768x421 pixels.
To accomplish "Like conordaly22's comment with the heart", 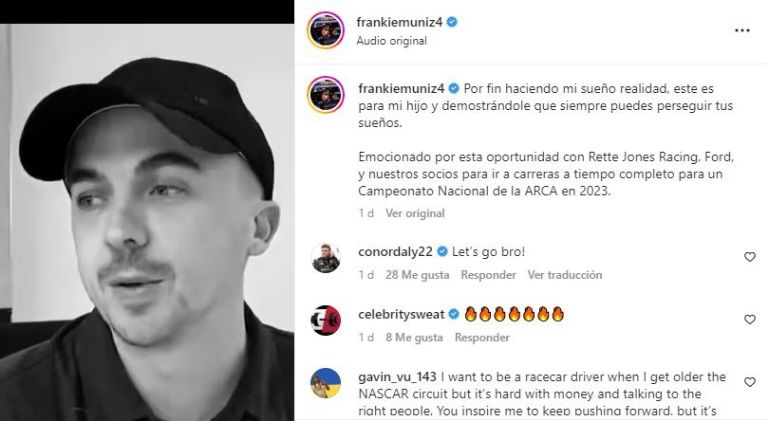I will tap(750, 257).
